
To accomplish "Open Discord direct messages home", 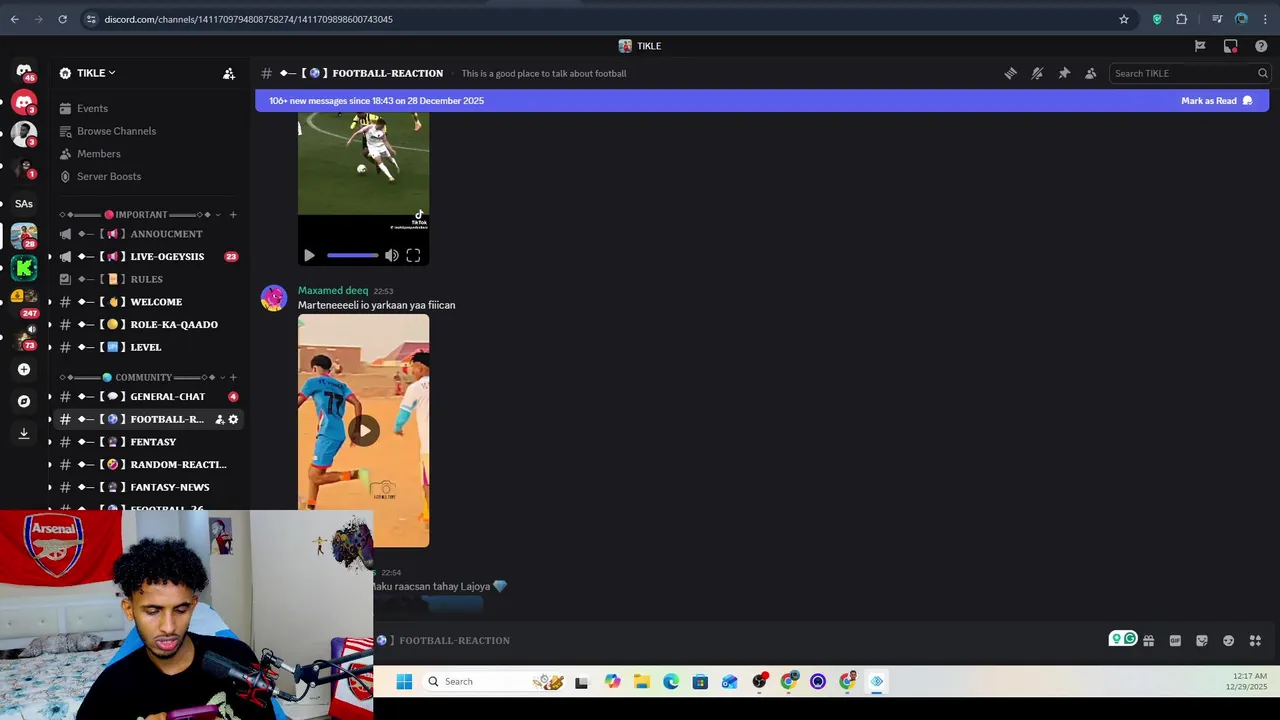I will 24,71.
